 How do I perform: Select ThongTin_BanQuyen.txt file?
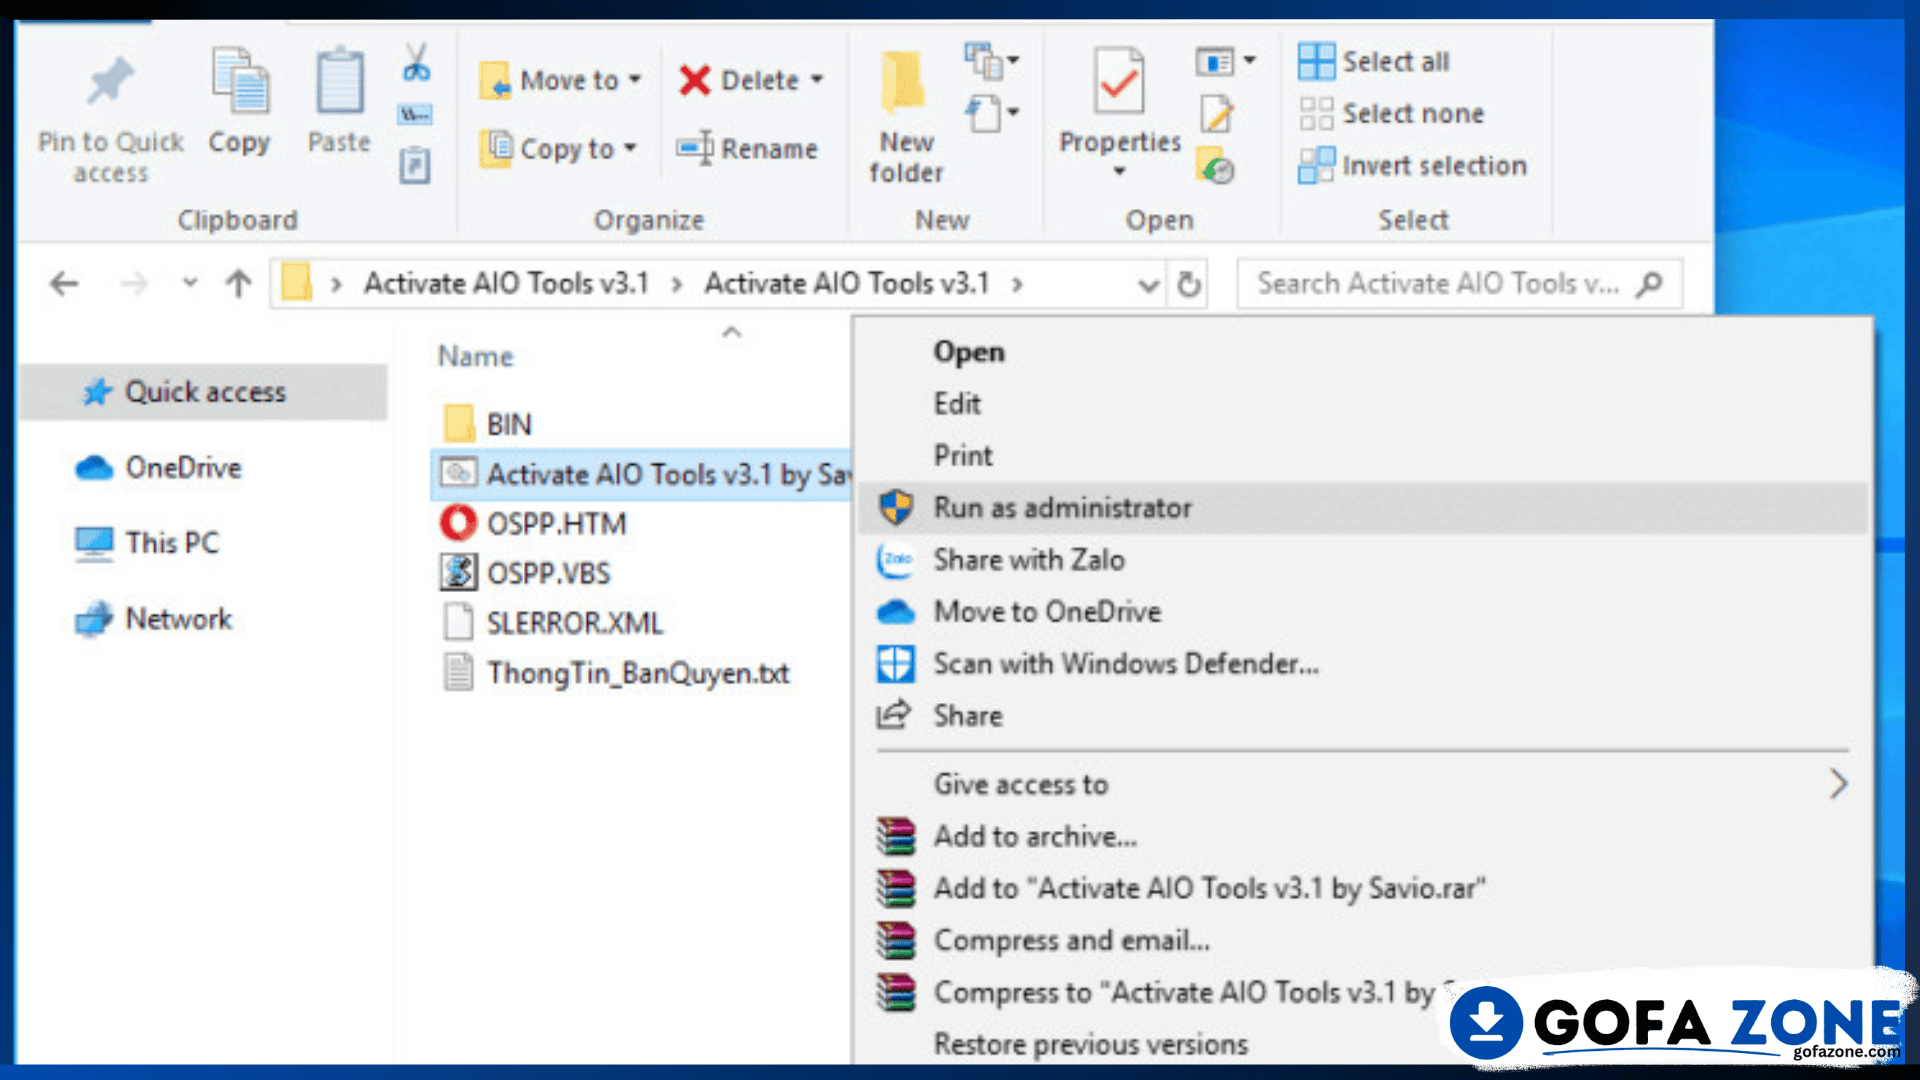click(616, 673)
